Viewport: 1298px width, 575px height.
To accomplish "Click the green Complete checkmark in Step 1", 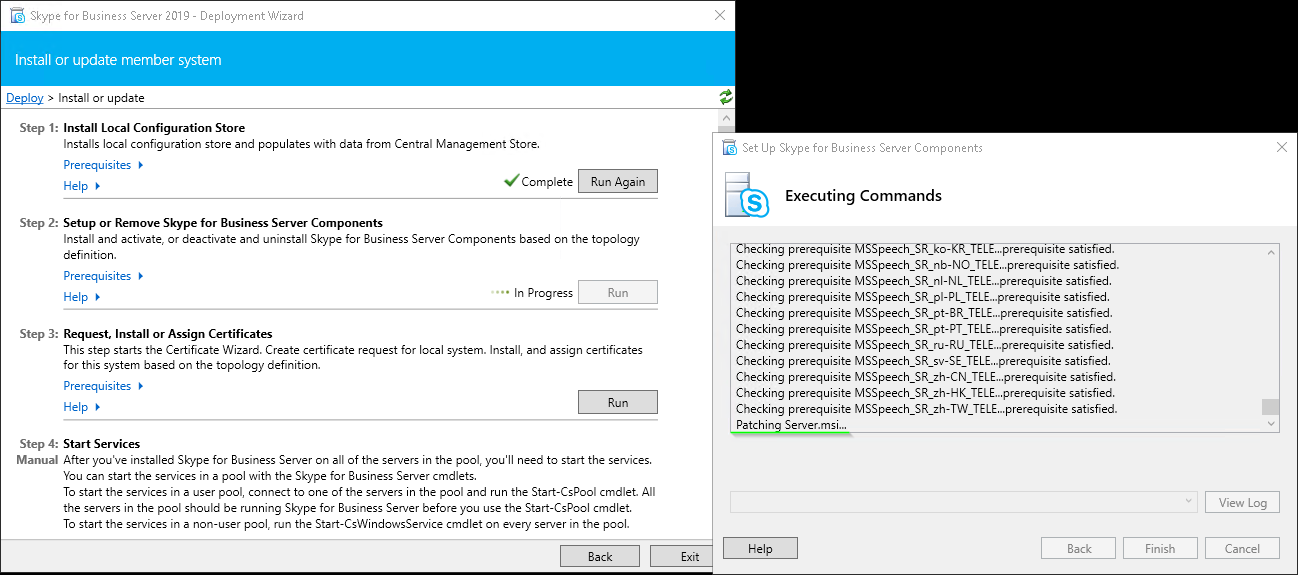I will (x=511, y=181).
